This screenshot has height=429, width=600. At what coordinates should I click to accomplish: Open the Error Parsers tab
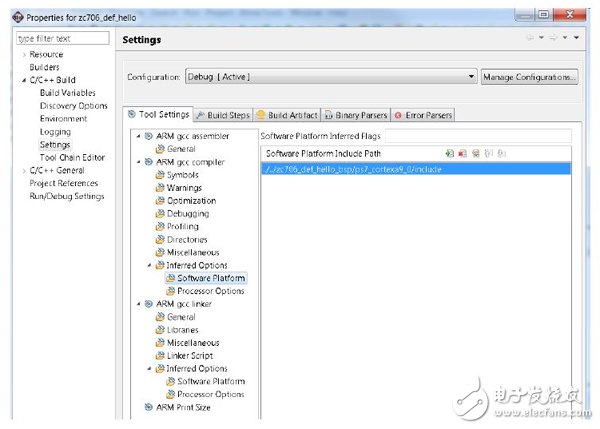coord(425,115)
